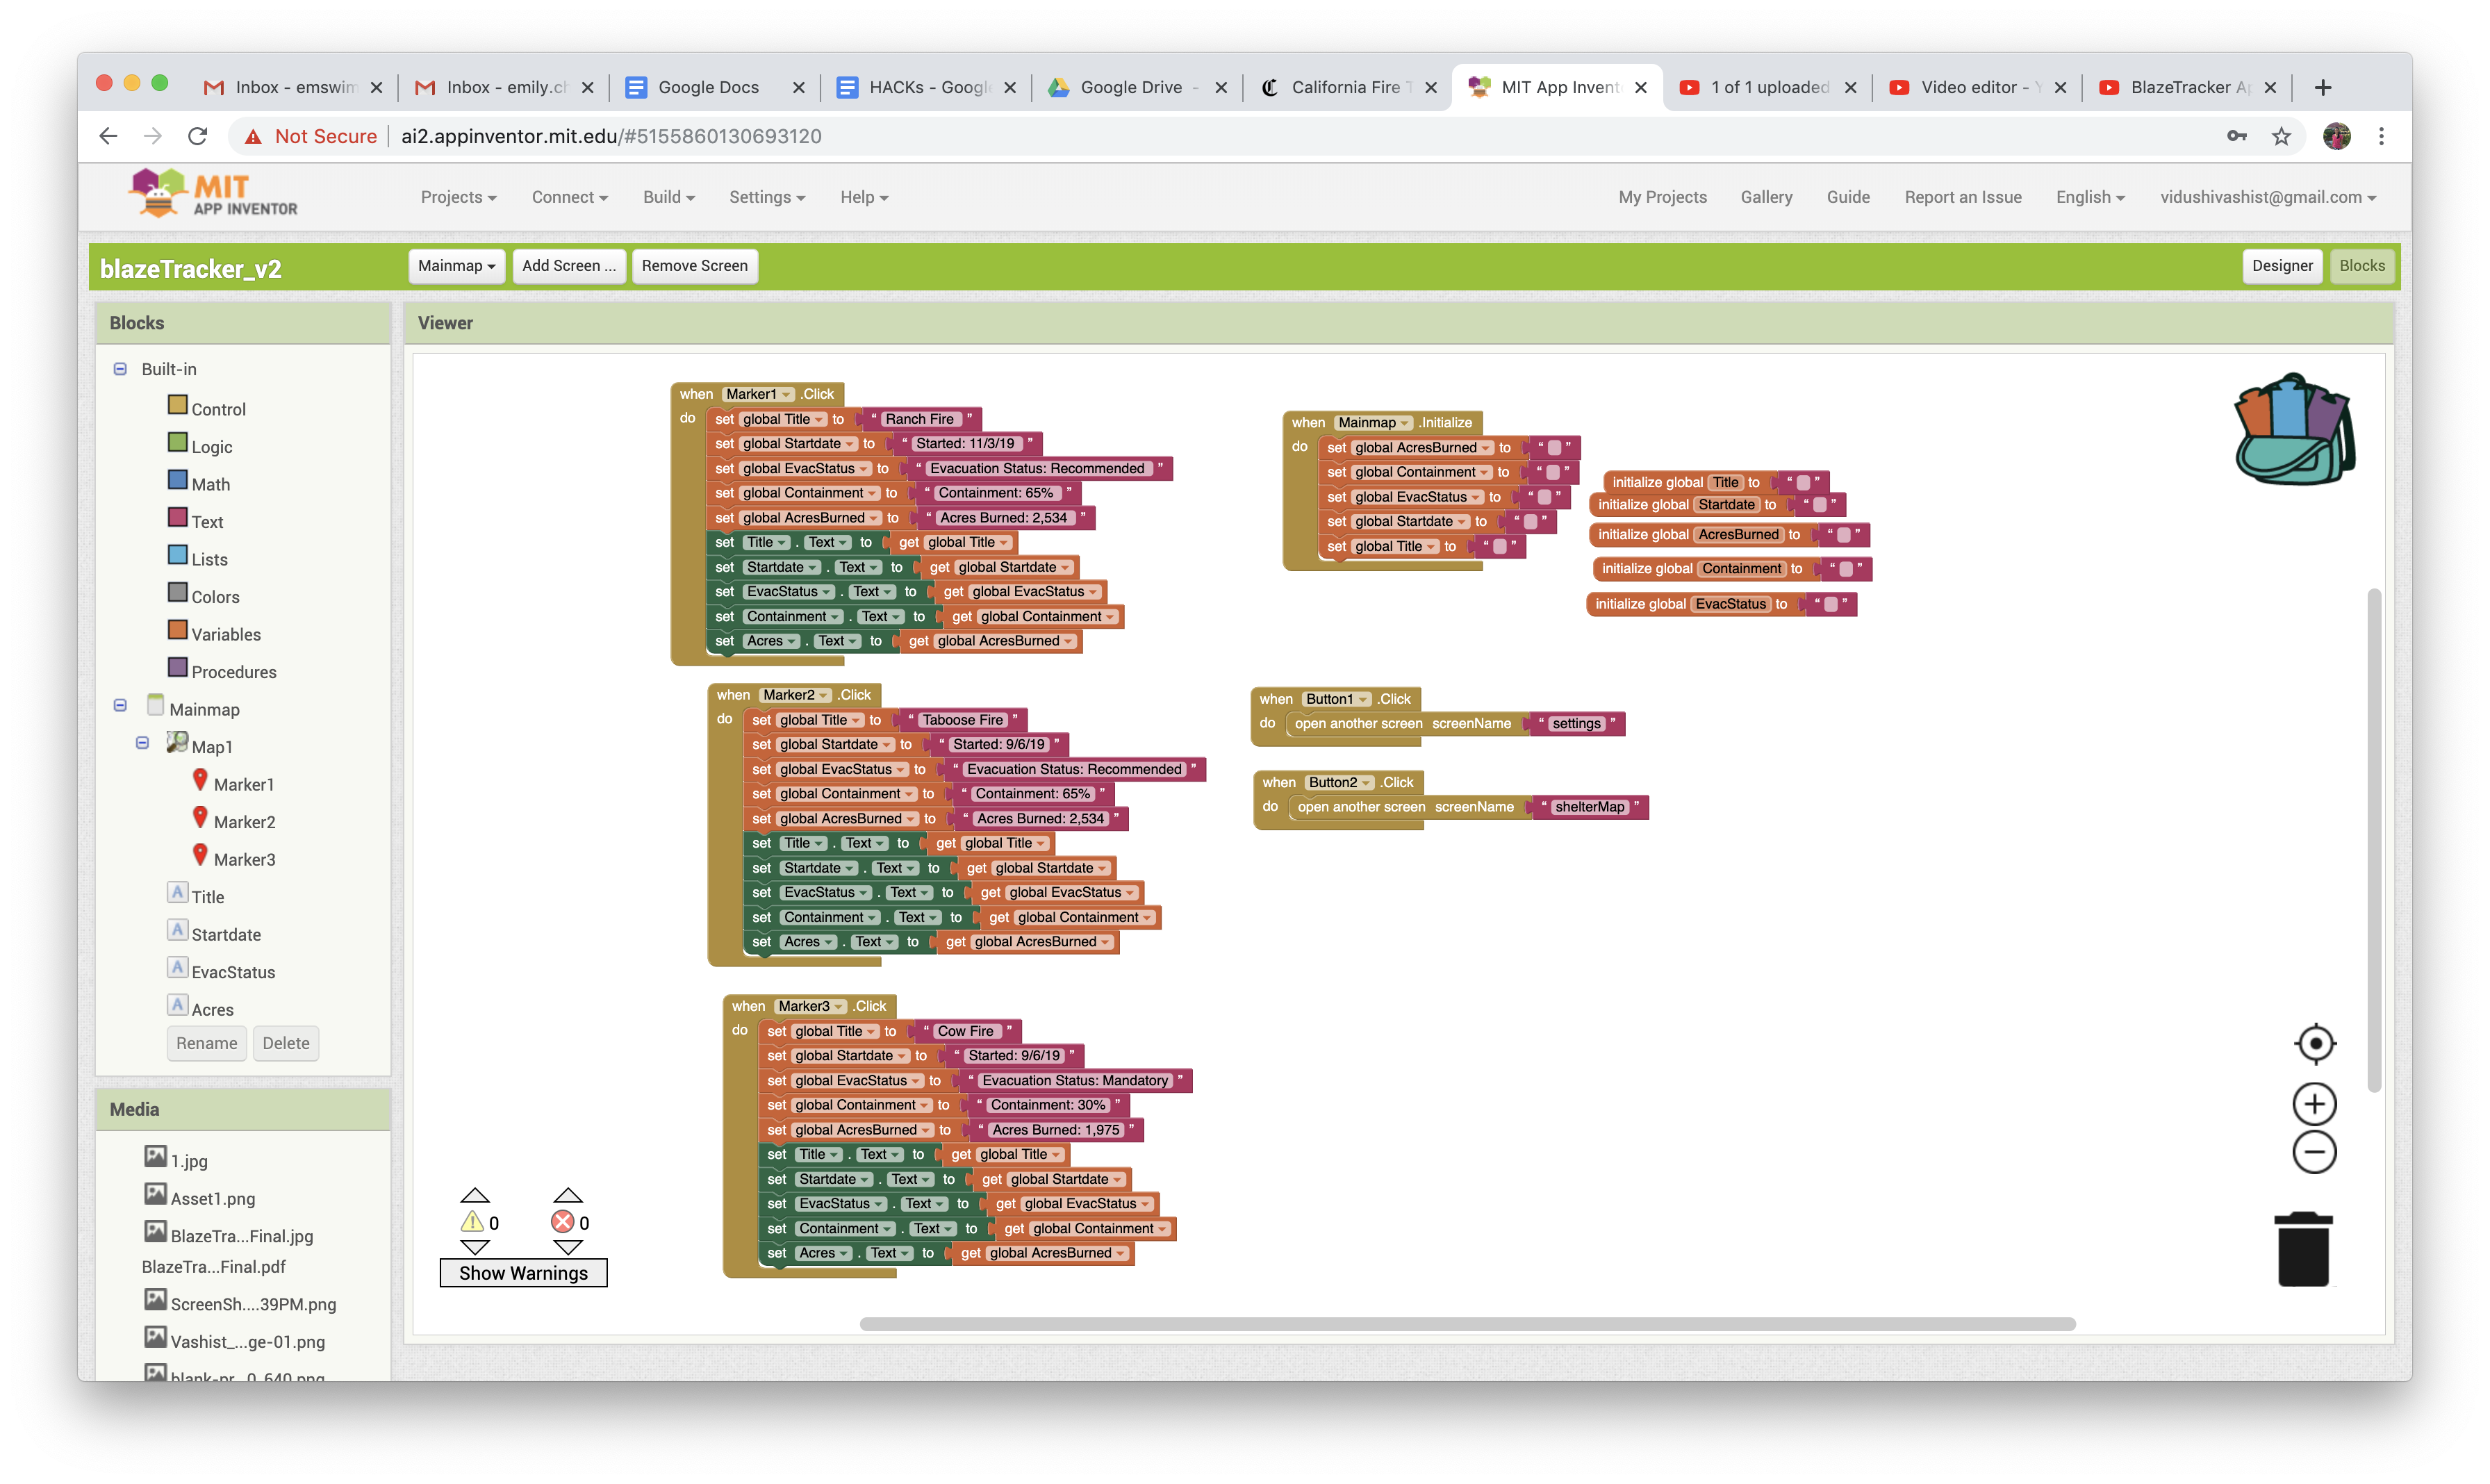The image size is (2490, 1484).
Task: Click the warning triangle counter icon
Action: click(x=472, y=1222)
